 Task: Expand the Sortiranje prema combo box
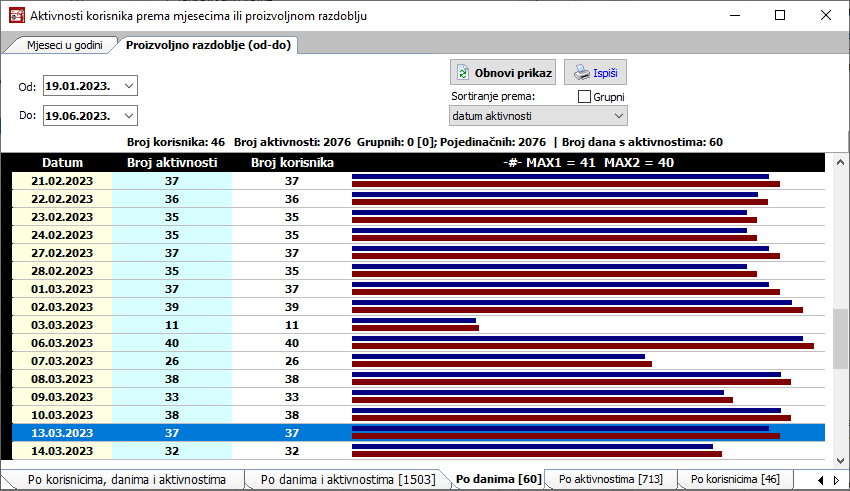618,117
